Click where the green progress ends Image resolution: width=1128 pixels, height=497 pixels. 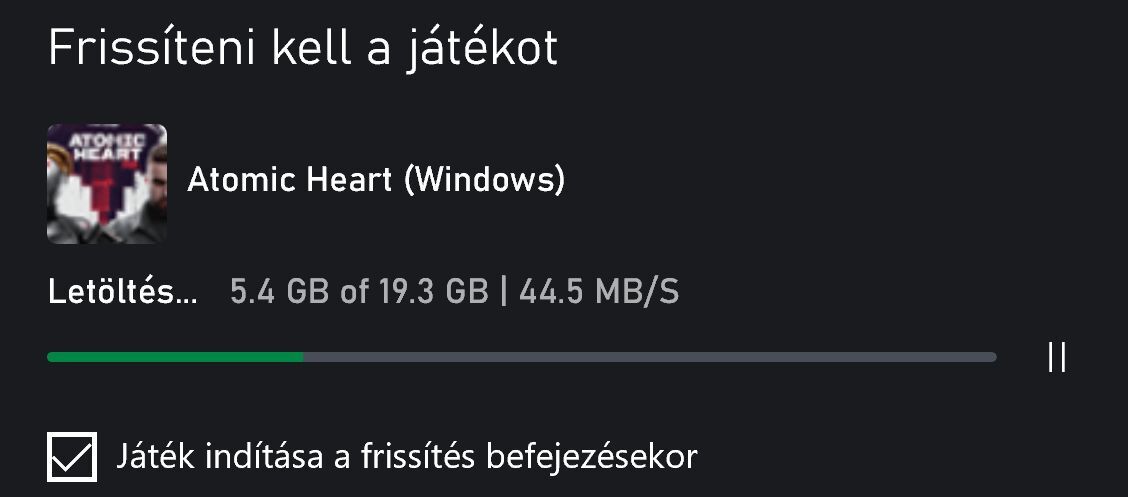(302, 356)
